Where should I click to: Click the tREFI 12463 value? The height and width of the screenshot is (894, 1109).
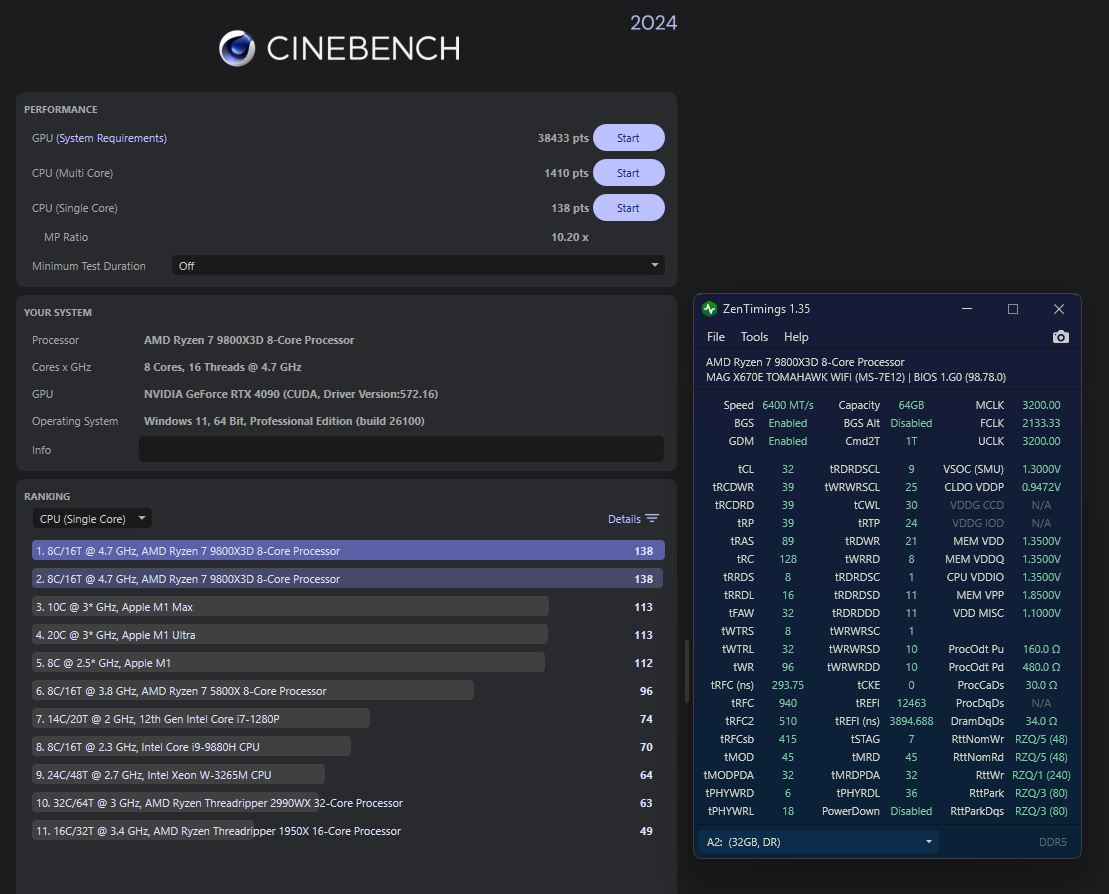click(x=911, y=703)
